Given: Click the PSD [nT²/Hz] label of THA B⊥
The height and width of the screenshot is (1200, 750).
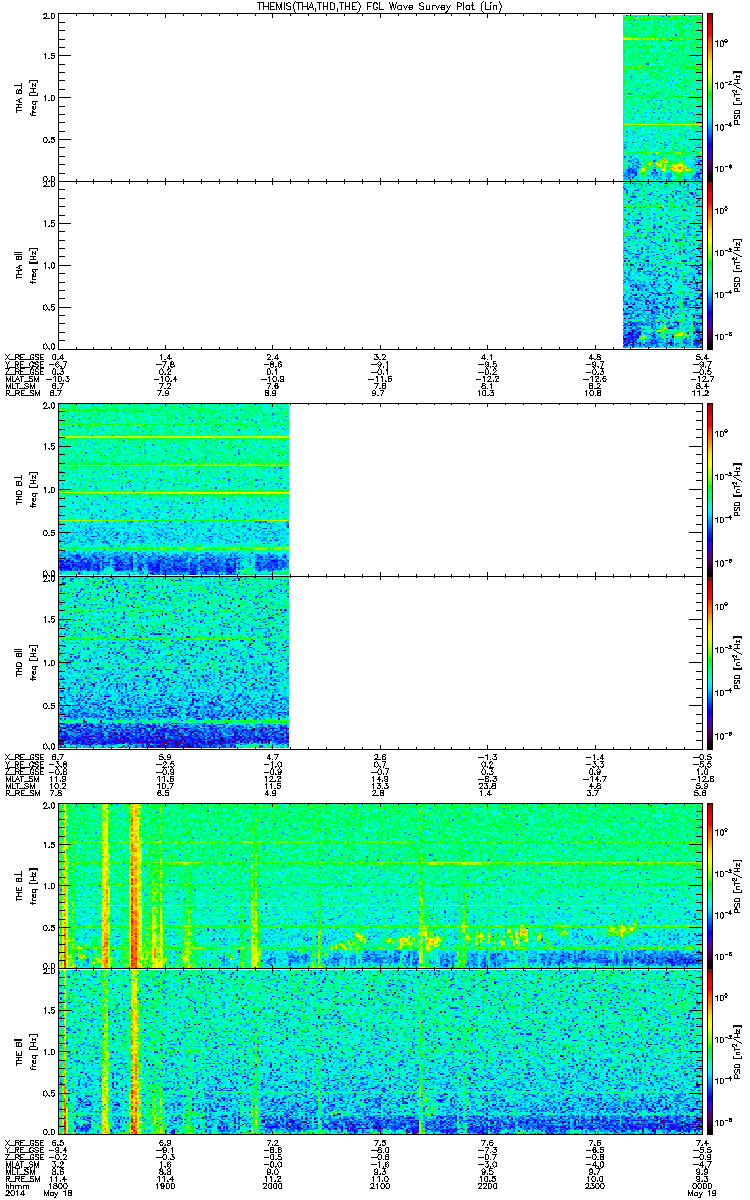Looking at the screenshot, I should click(738, 98).
